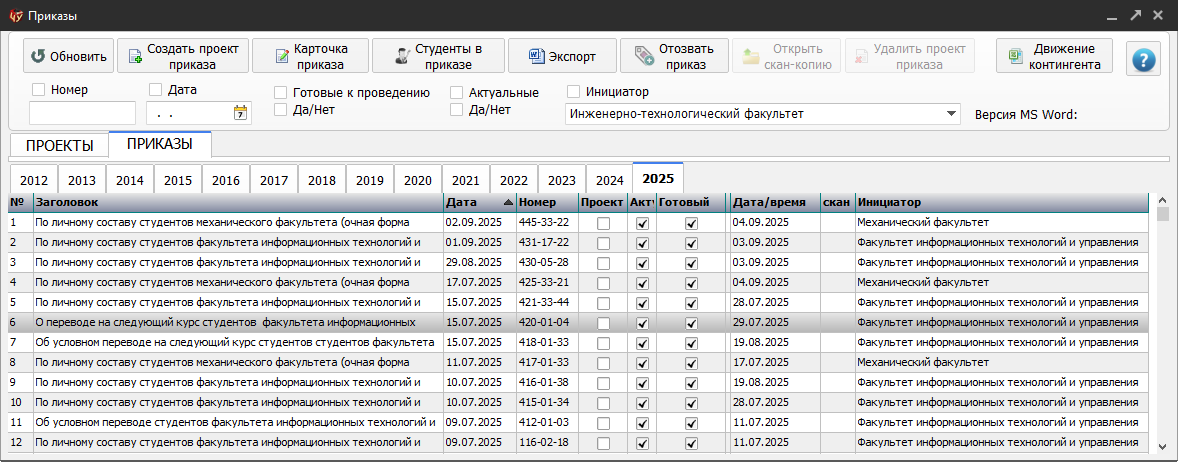Expand the Инженерно-технологический факультет dropdown
This screenshot has width=1178, height=462.
click(x=950, y=113)
